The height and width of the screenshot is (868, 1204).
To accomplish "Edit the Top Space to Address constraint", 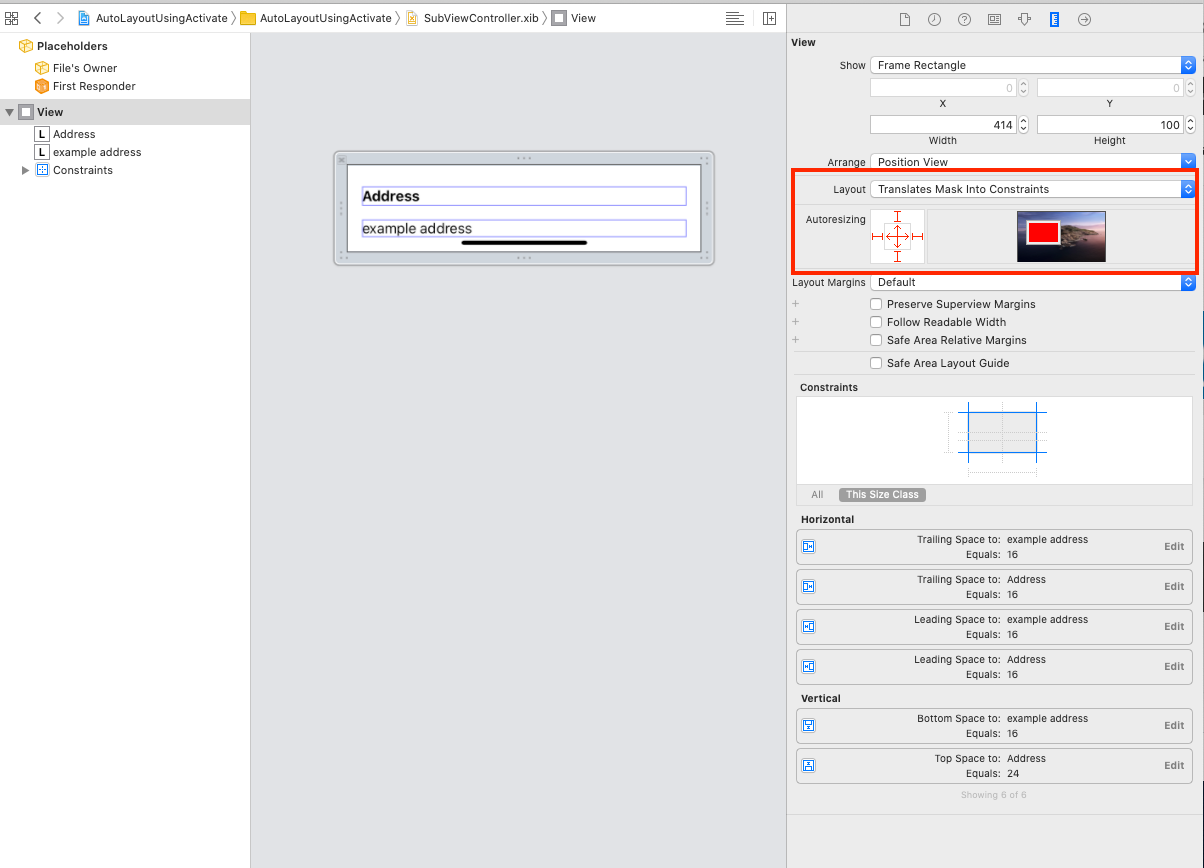I will click(1172, 765).
